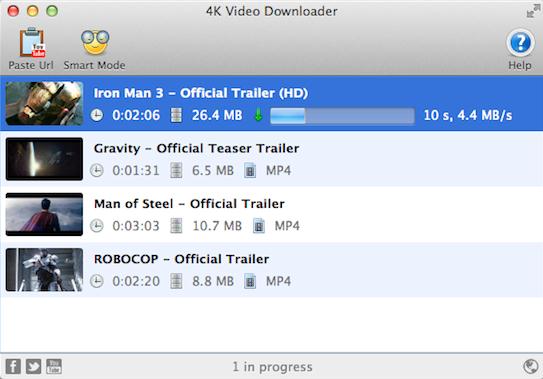Select the Man of Steel thumbnail
This screenshot has width=543, height=379.
coord(44,214)
